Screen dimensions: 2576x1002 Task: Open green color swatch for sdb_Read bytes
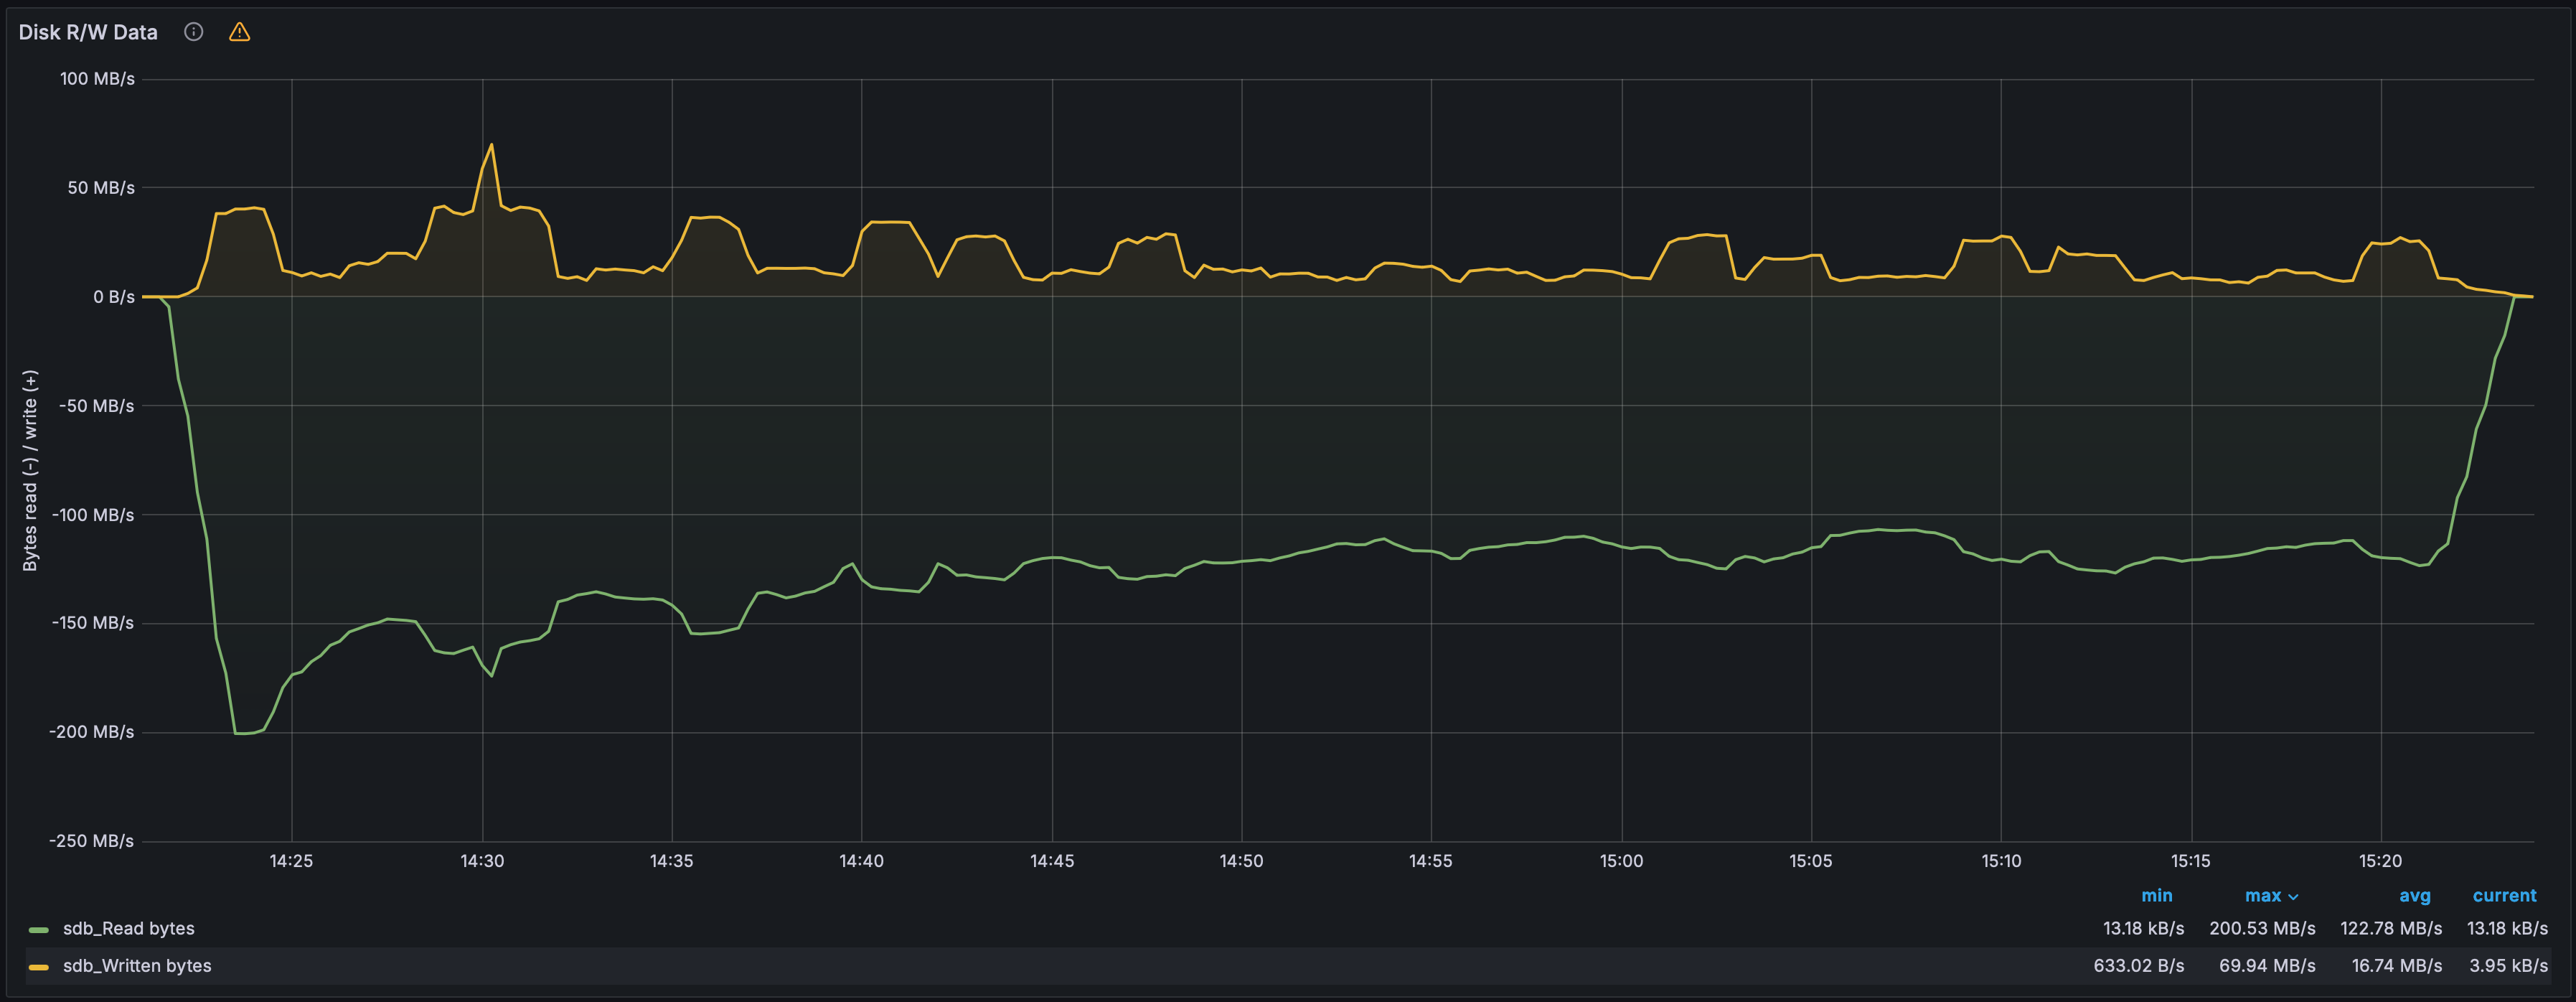point(39,930)
